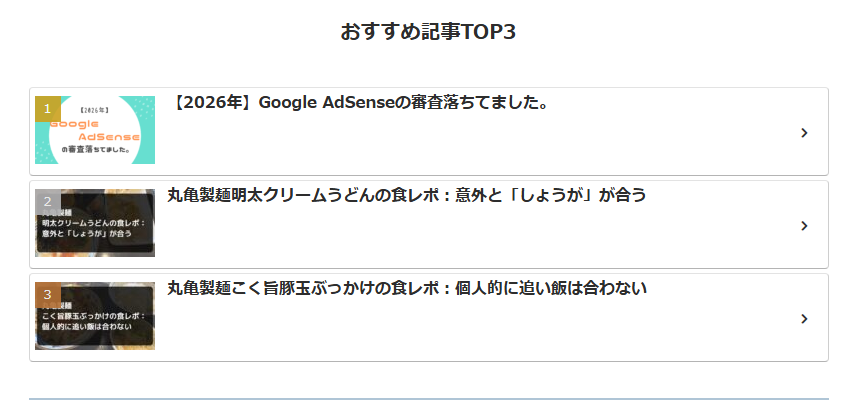Click the arrow on the こく旨豚玉ぶっかけ article
858x418 pixels.
coord(804,319)
